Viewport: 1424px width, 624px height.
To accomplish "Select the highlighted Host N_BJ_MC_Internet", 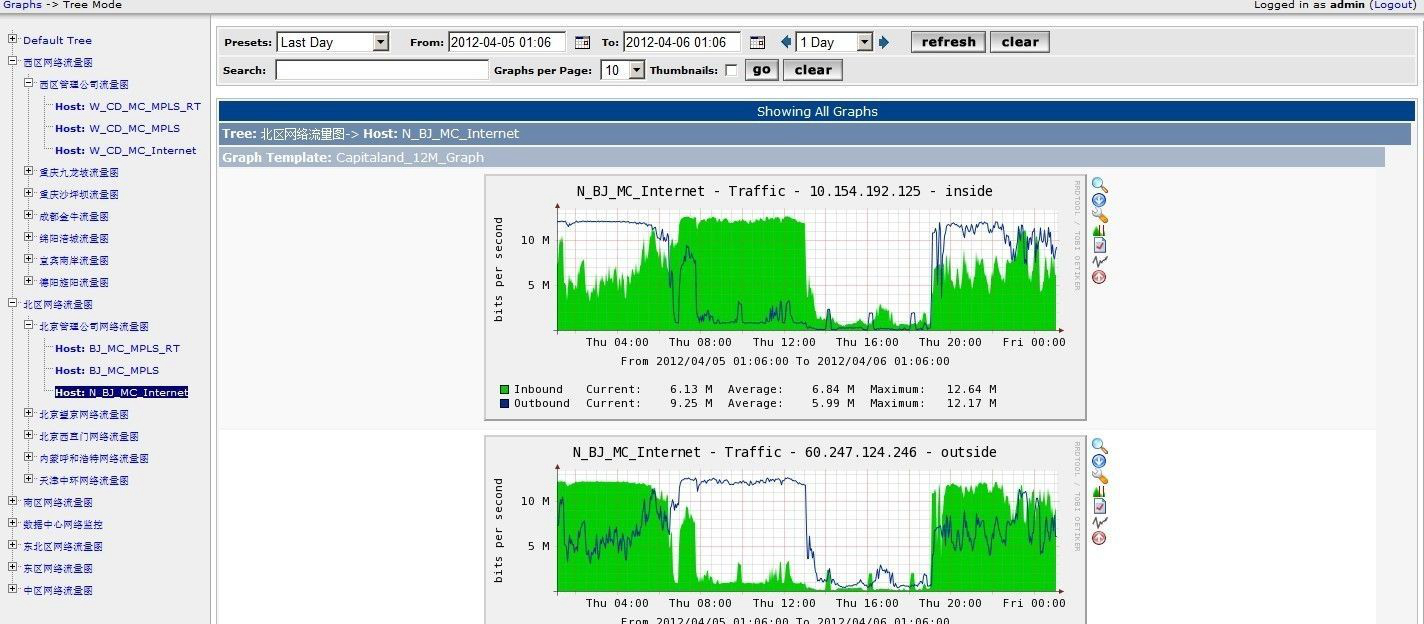I will (x=121, y=392).
